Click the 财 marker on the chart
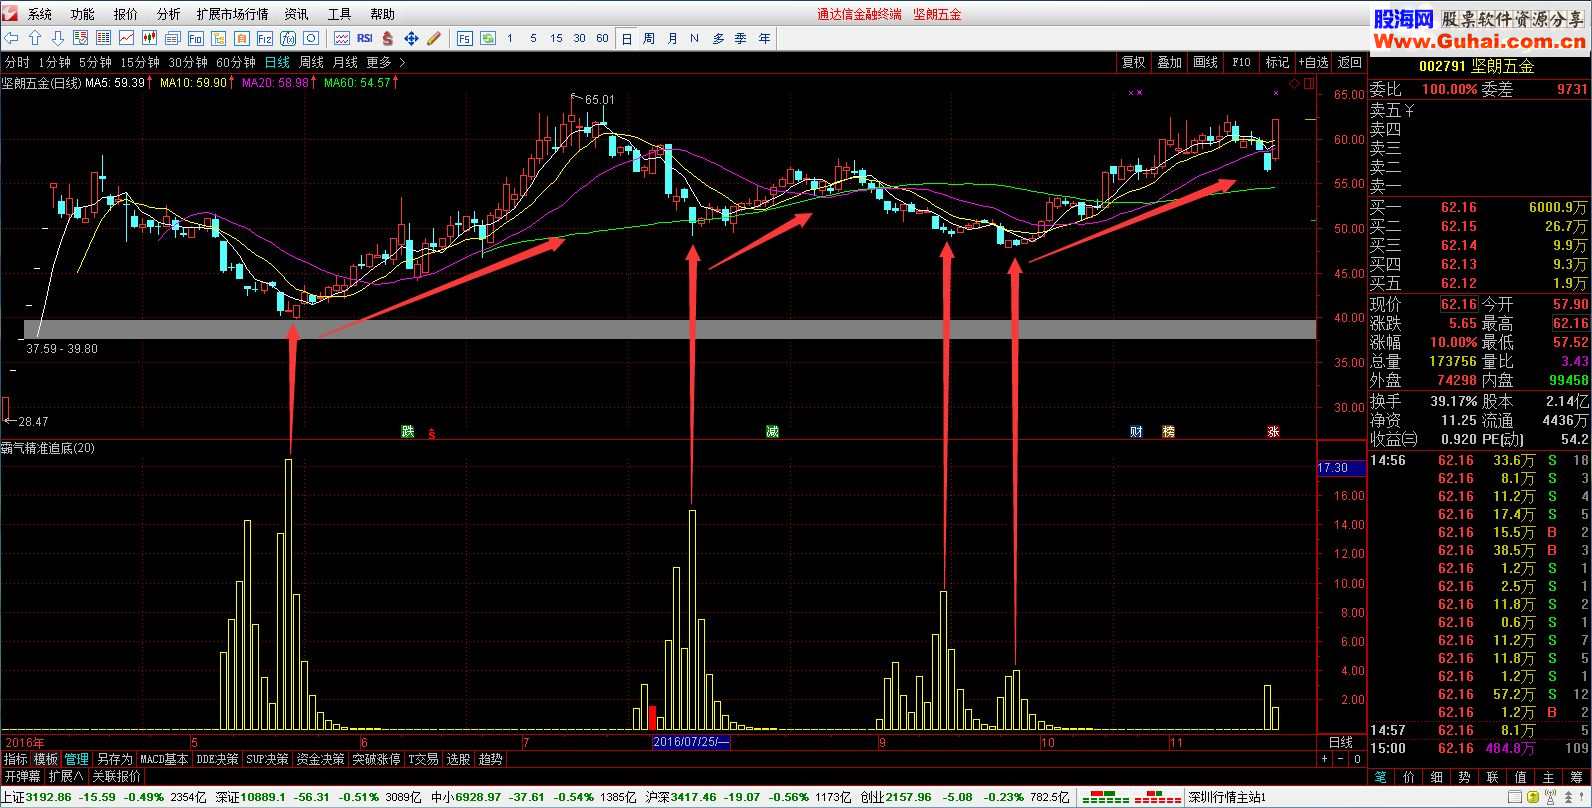 1136,432
